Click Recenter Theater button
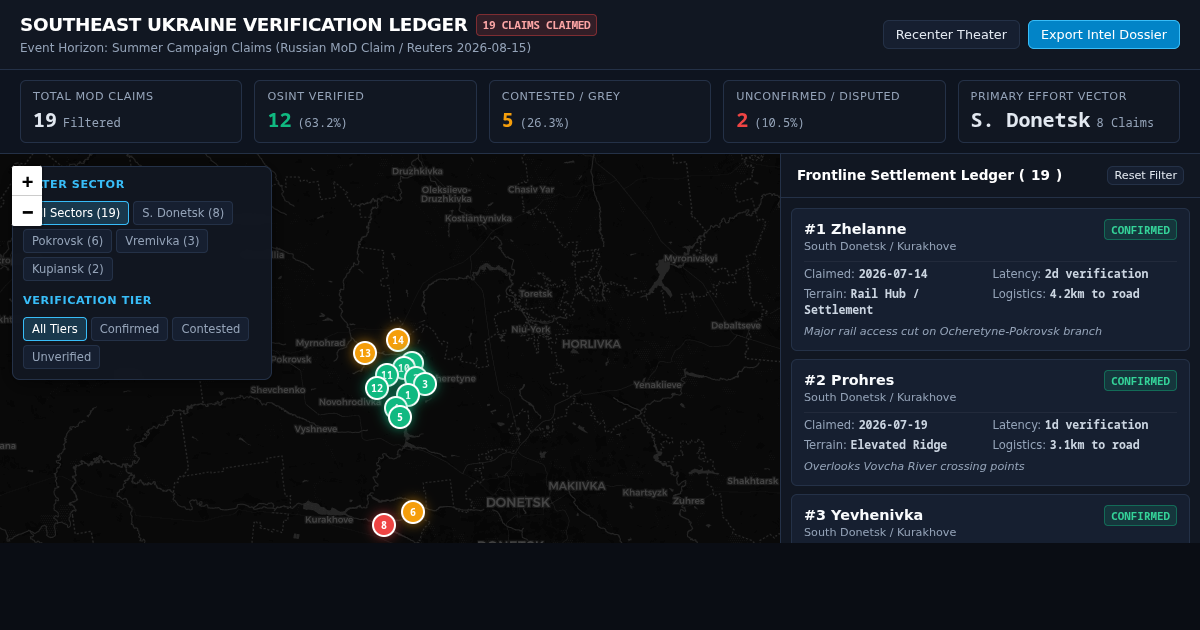The image size is (1200, 630). pos(951,34)
